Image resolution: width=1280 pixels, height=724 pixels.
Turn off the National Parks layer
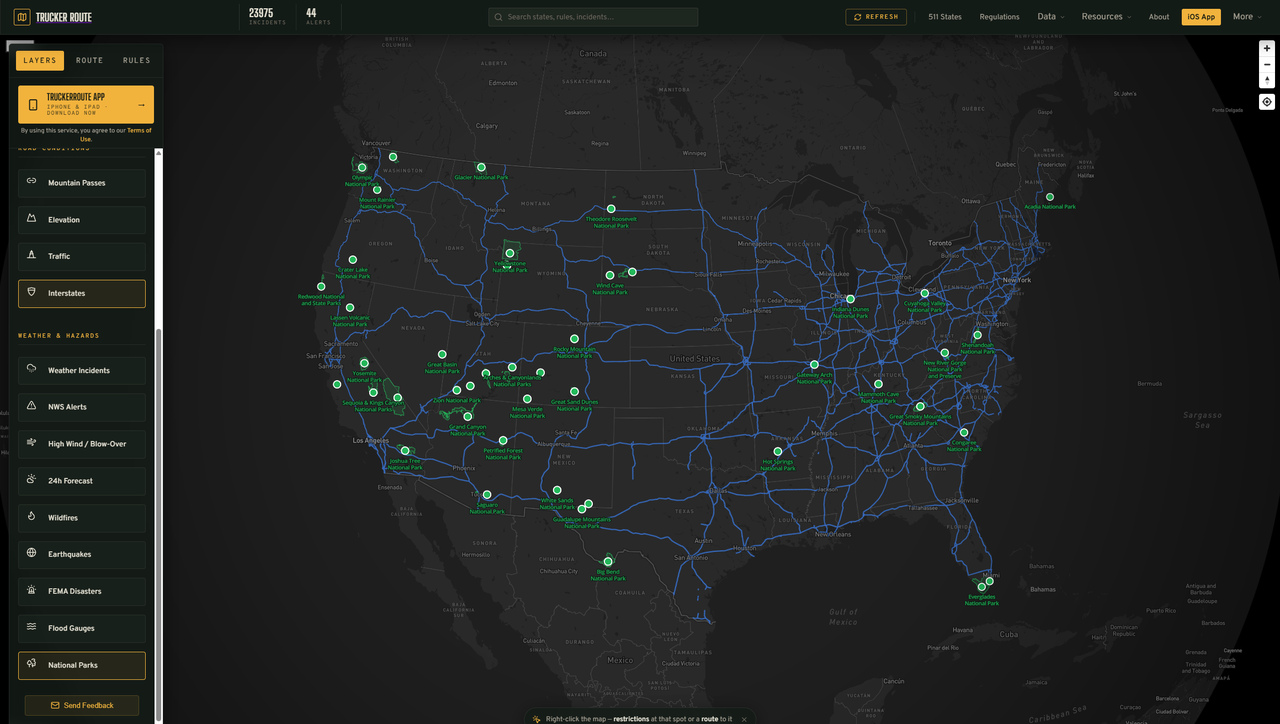(x=82, y=665)
